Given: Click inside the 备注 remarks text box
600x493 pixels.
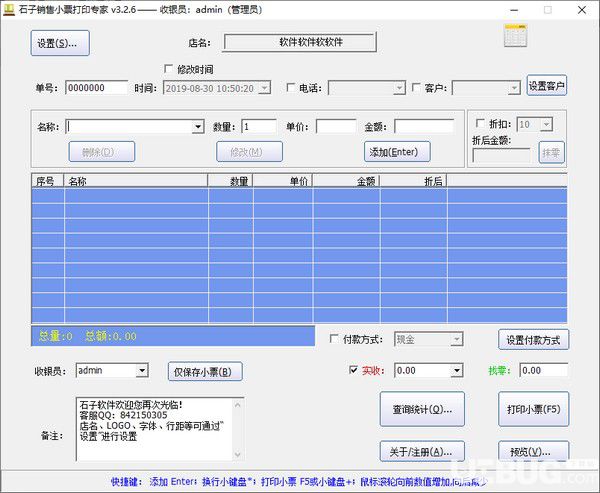Looking at the screenshot, I should pos(154,429).
